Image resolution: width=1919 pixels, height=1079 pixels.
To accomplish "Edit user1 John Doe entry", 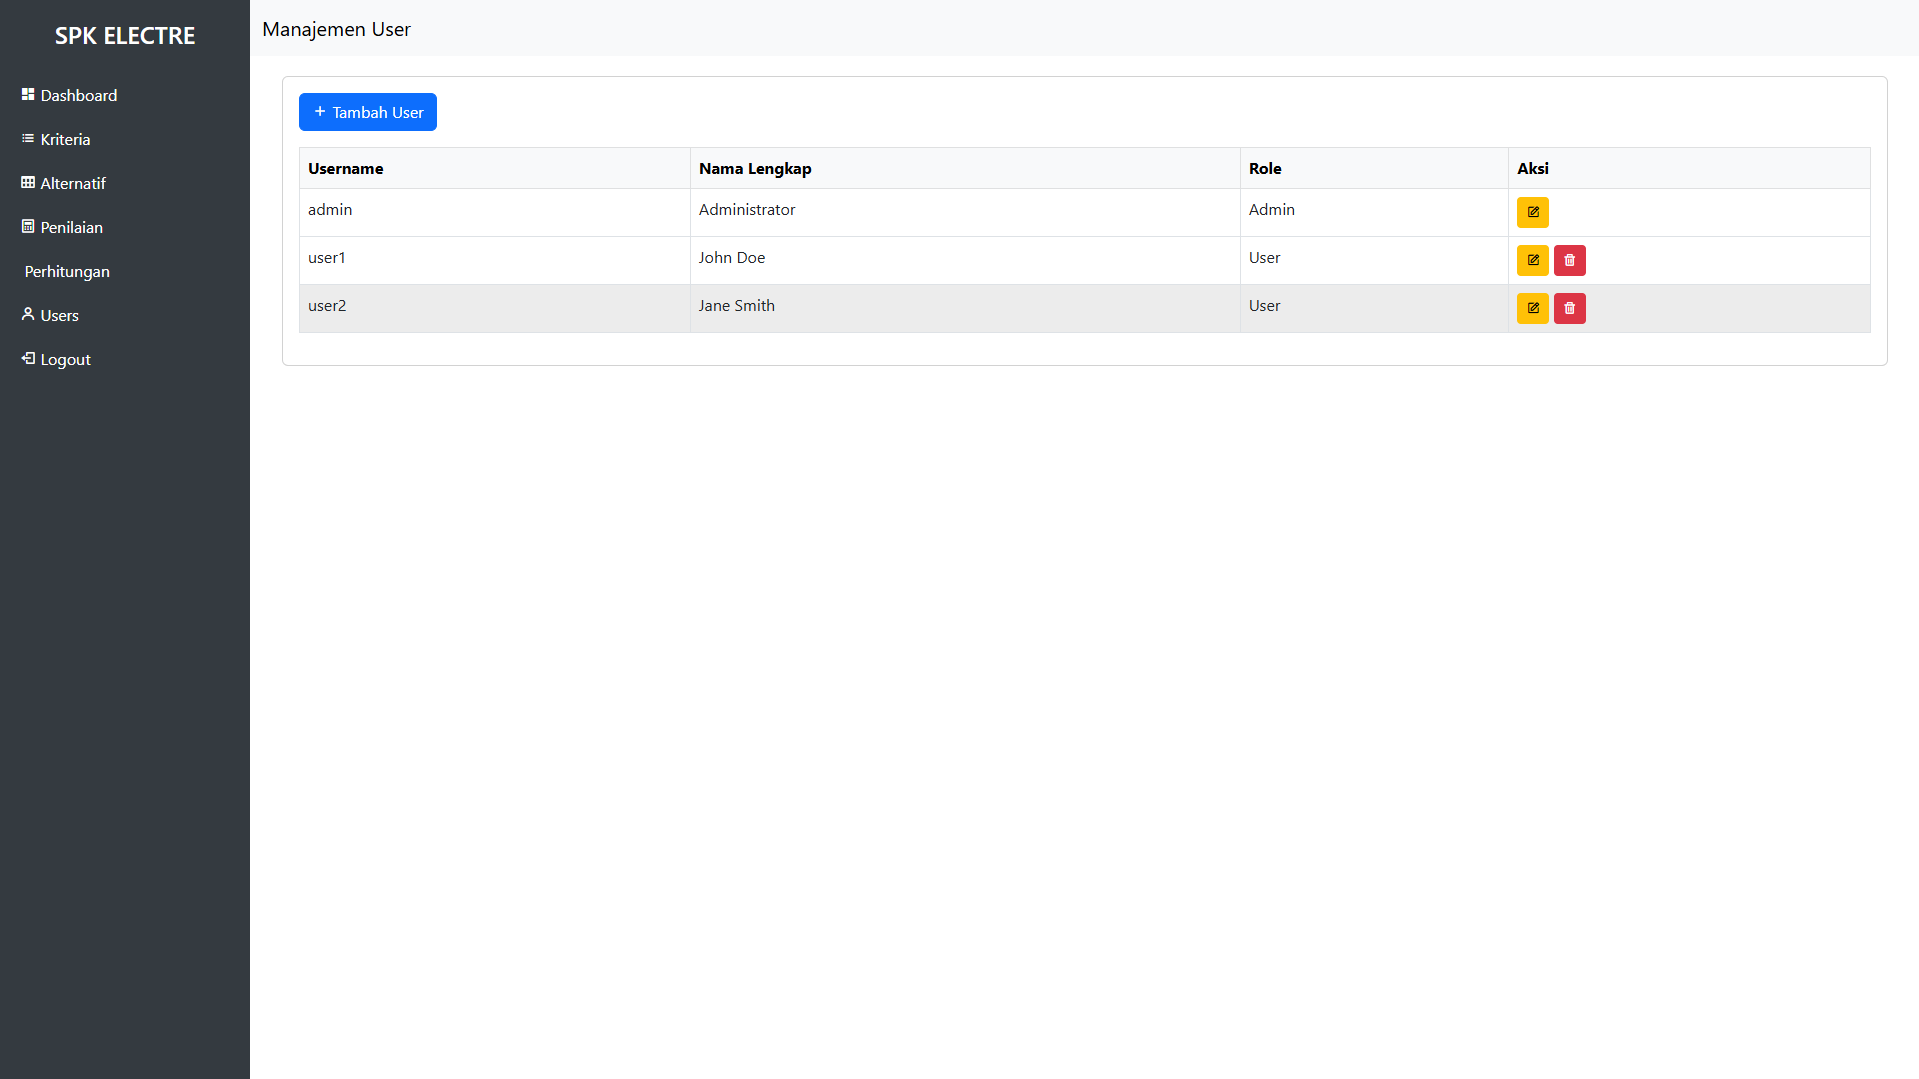I will [x=1532, y=260].
